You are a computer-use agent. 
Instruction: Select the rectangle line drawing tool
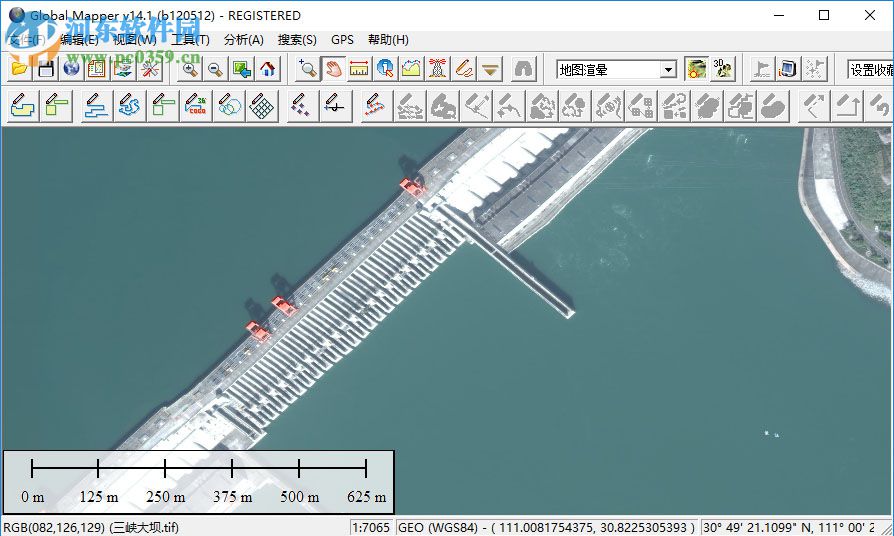162,105
